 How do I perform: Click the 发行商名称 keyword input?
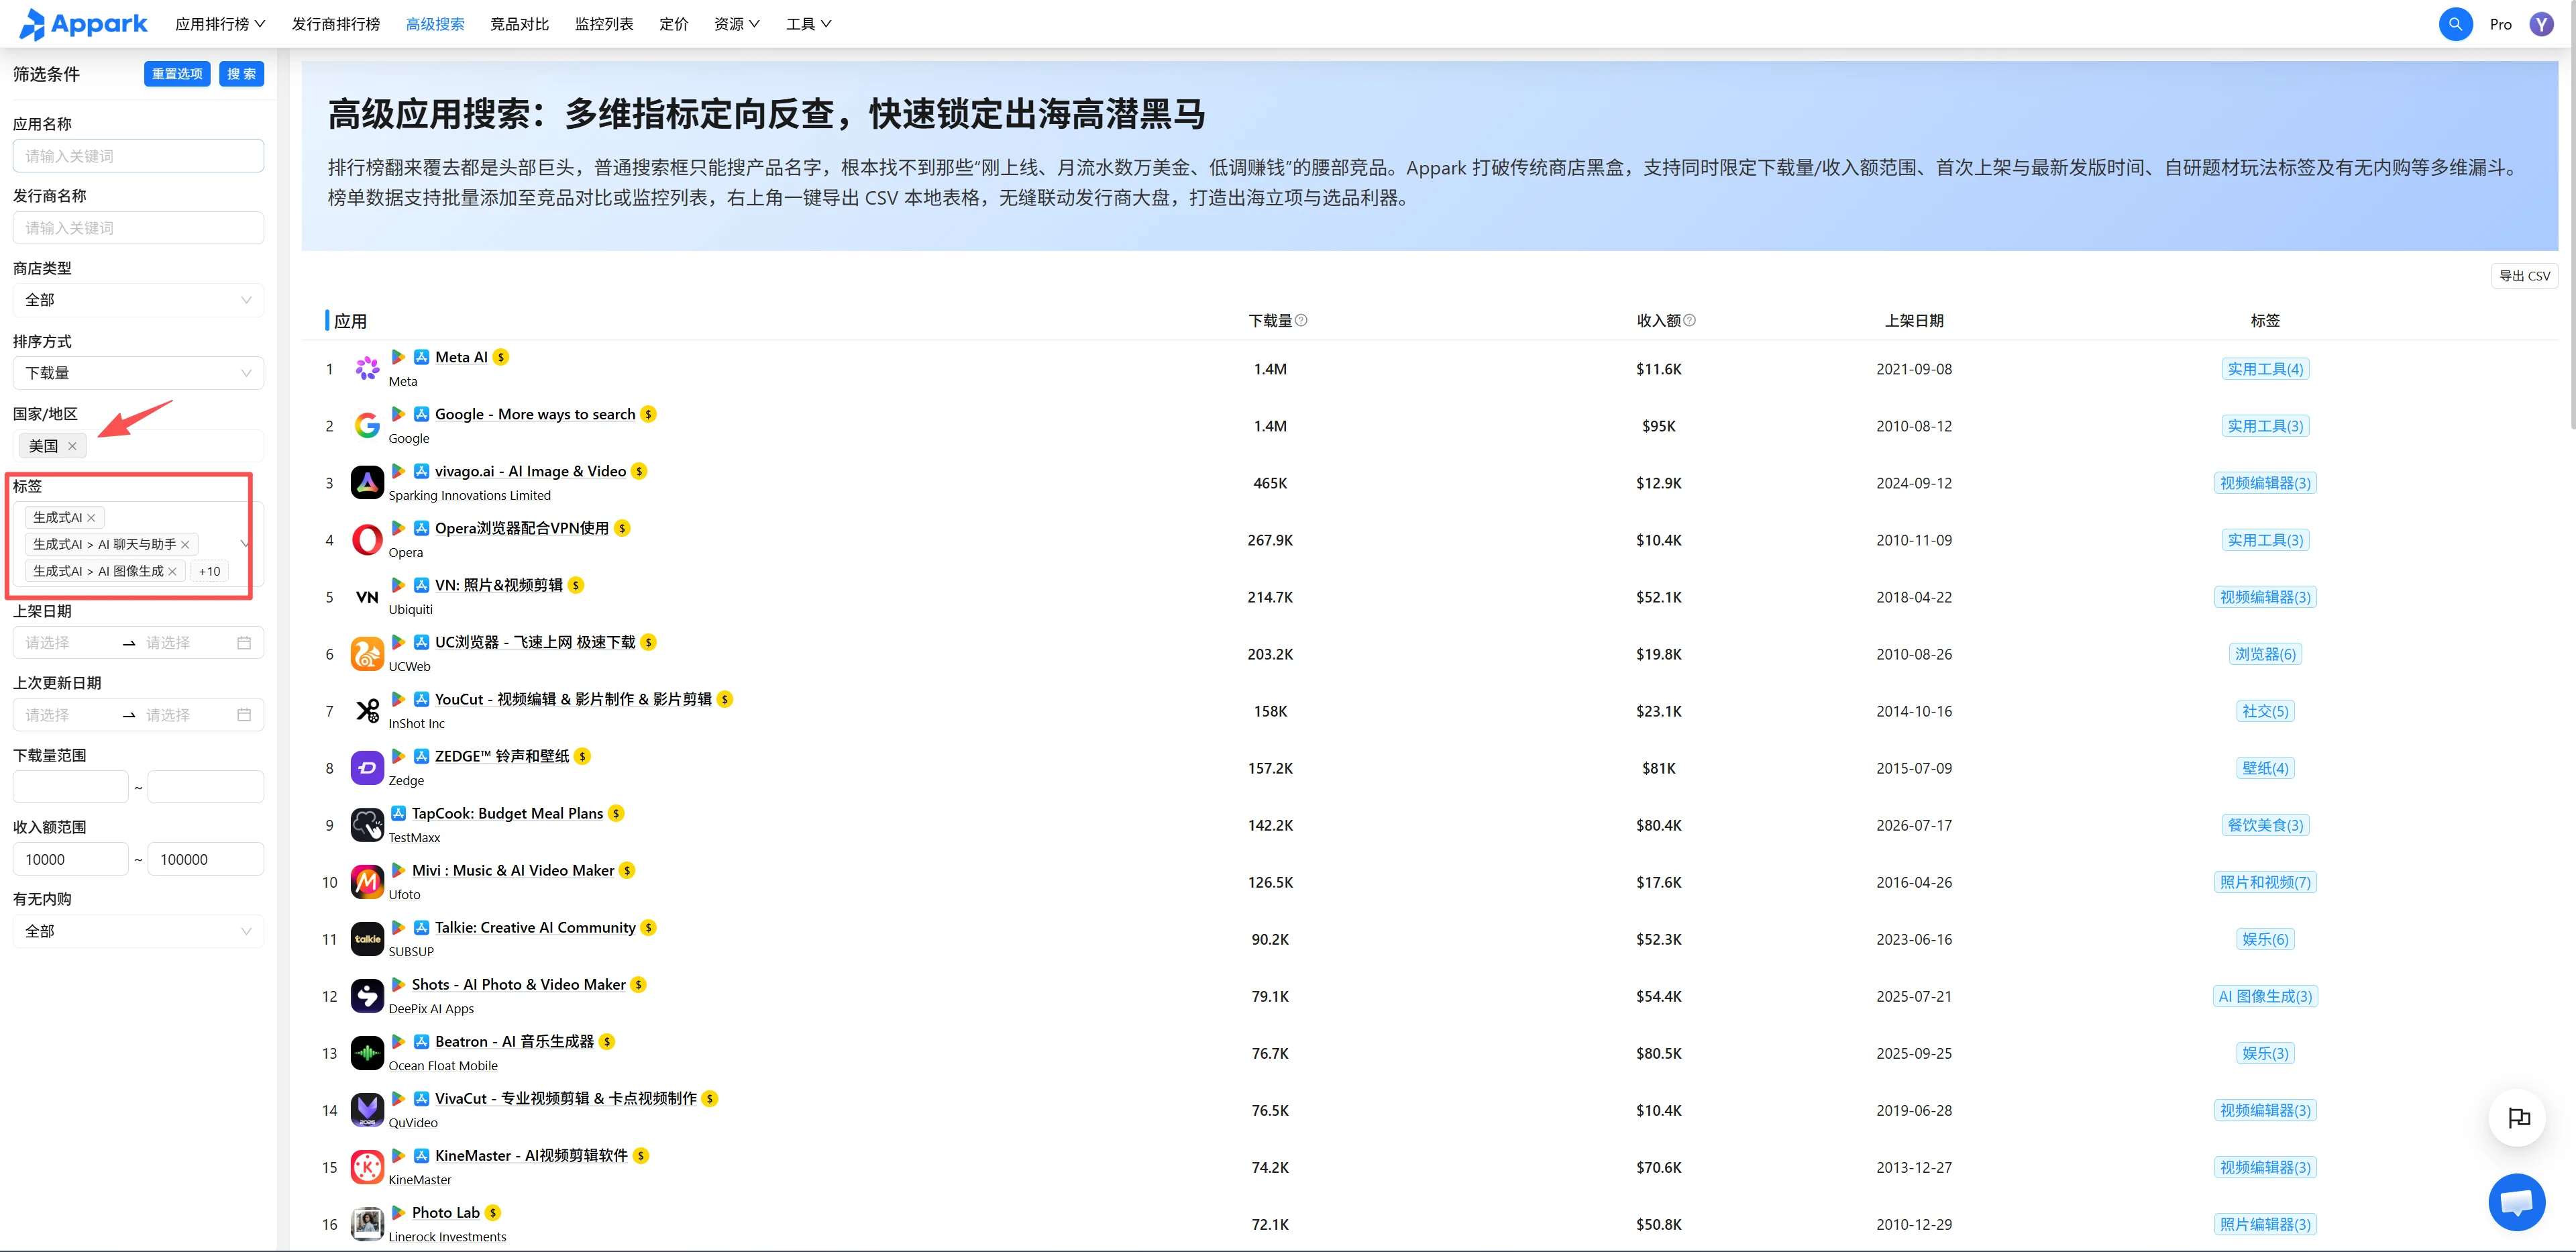coord(138,228)
